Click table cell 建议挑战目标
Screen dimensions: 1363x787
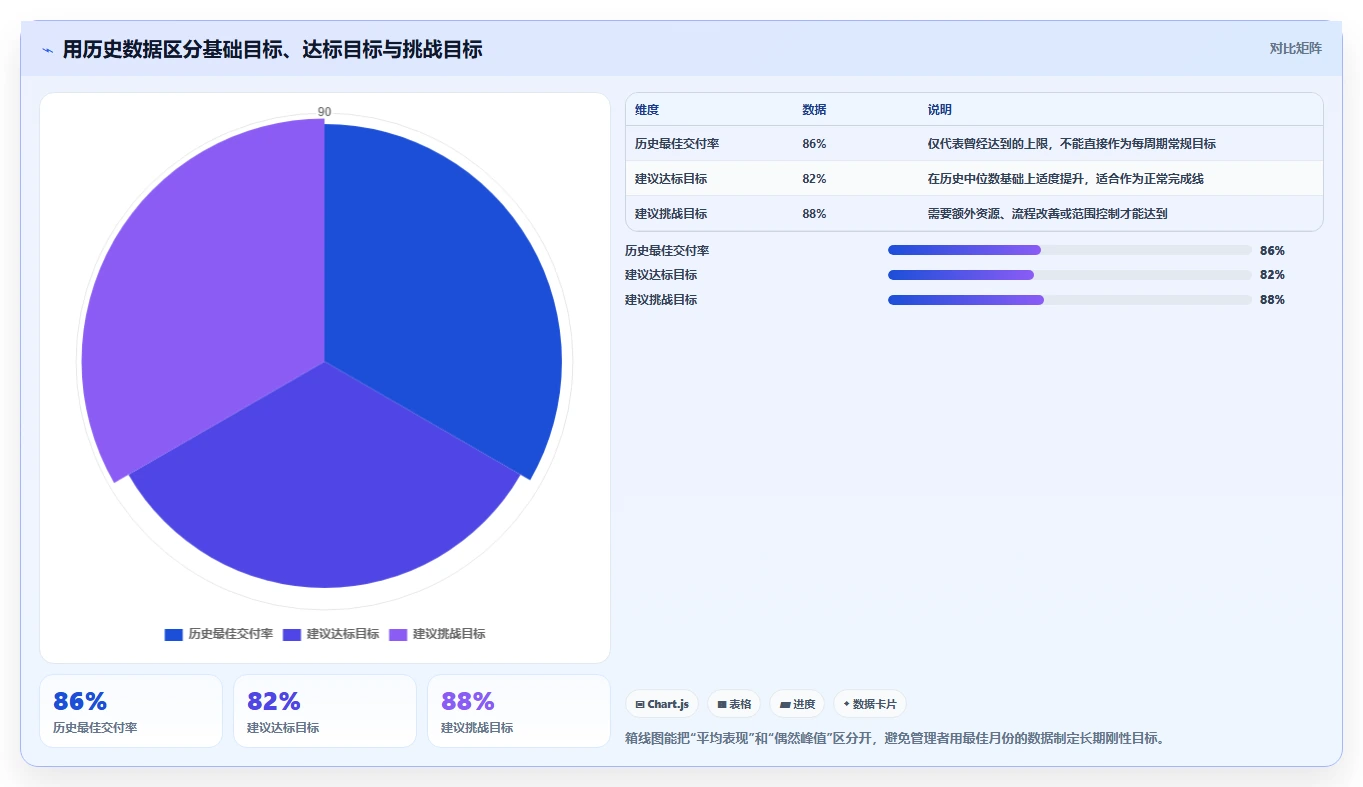coord(671,214)
